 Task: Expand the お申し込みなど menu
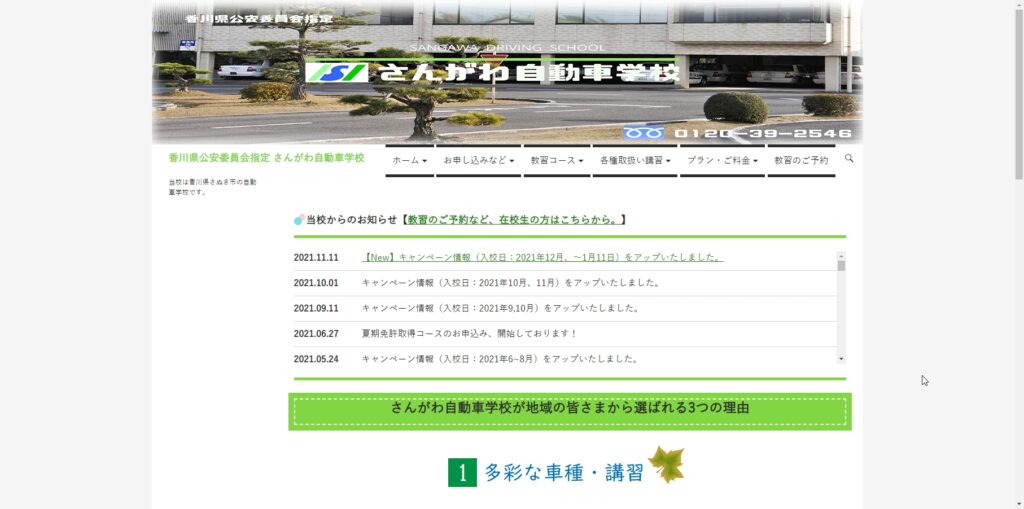pos(479,160)
